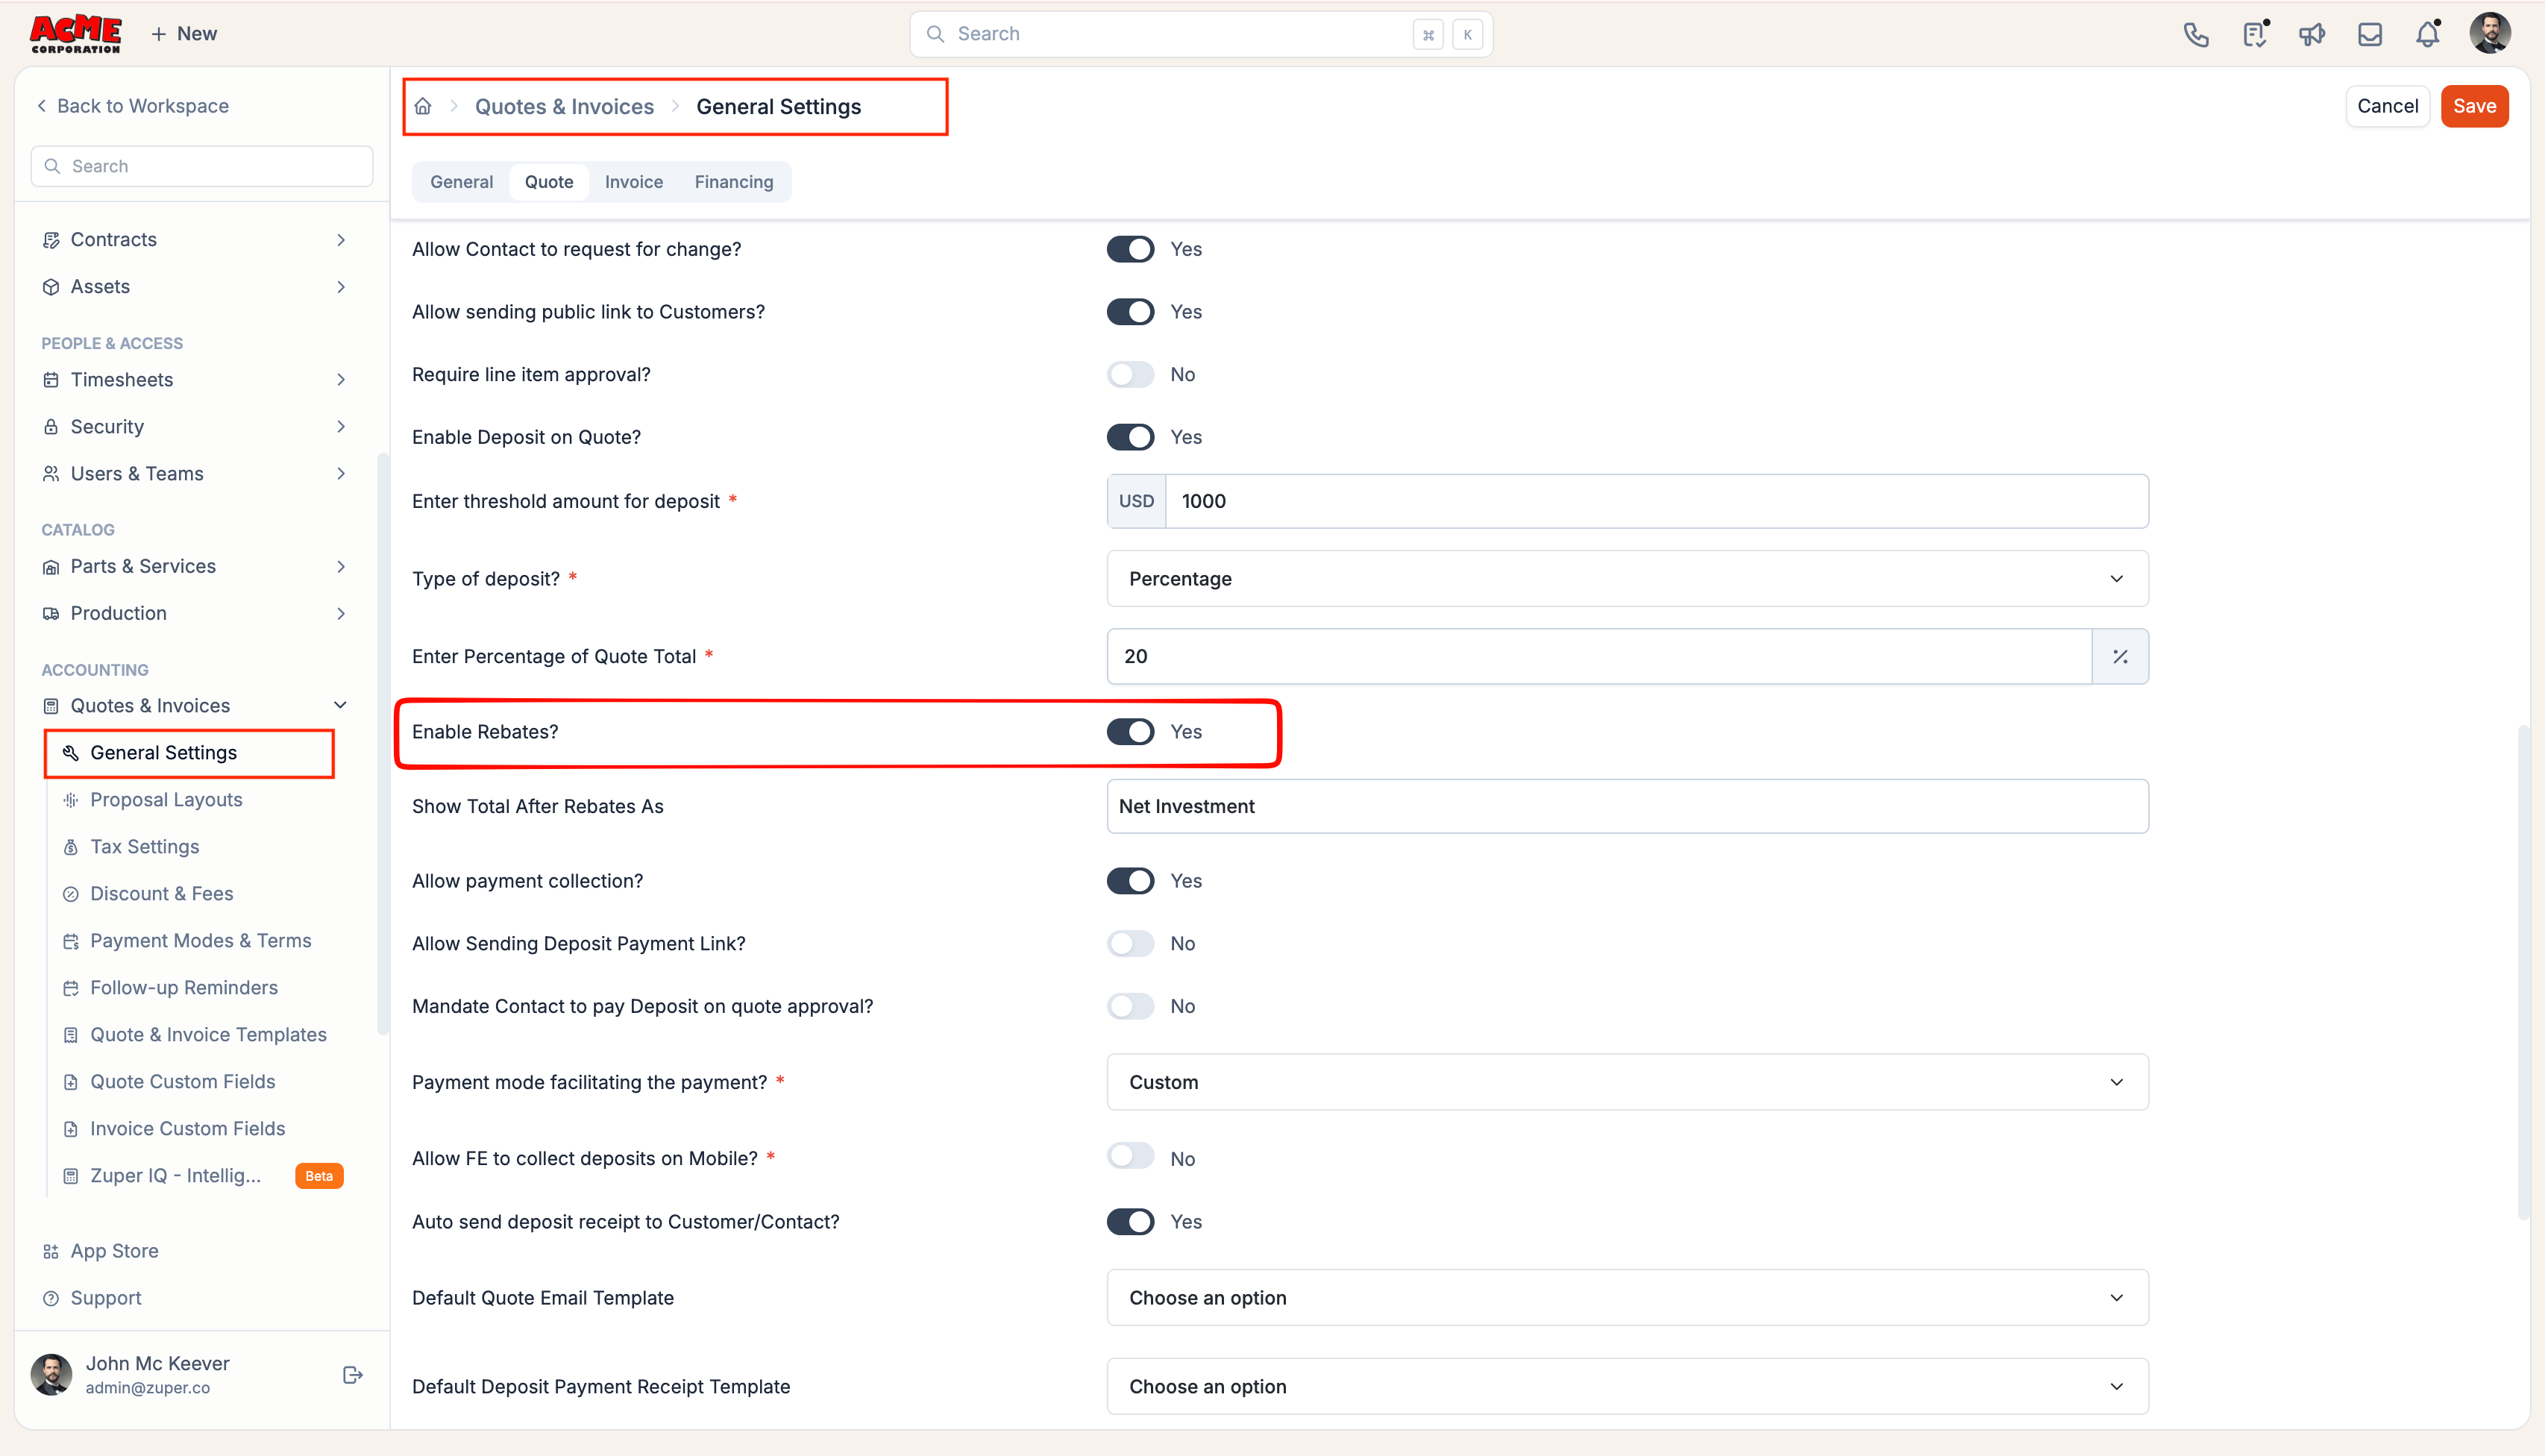
Task: Click the deposit threshold amount field
Action: pyautogui.click(x=1656, y=501)
